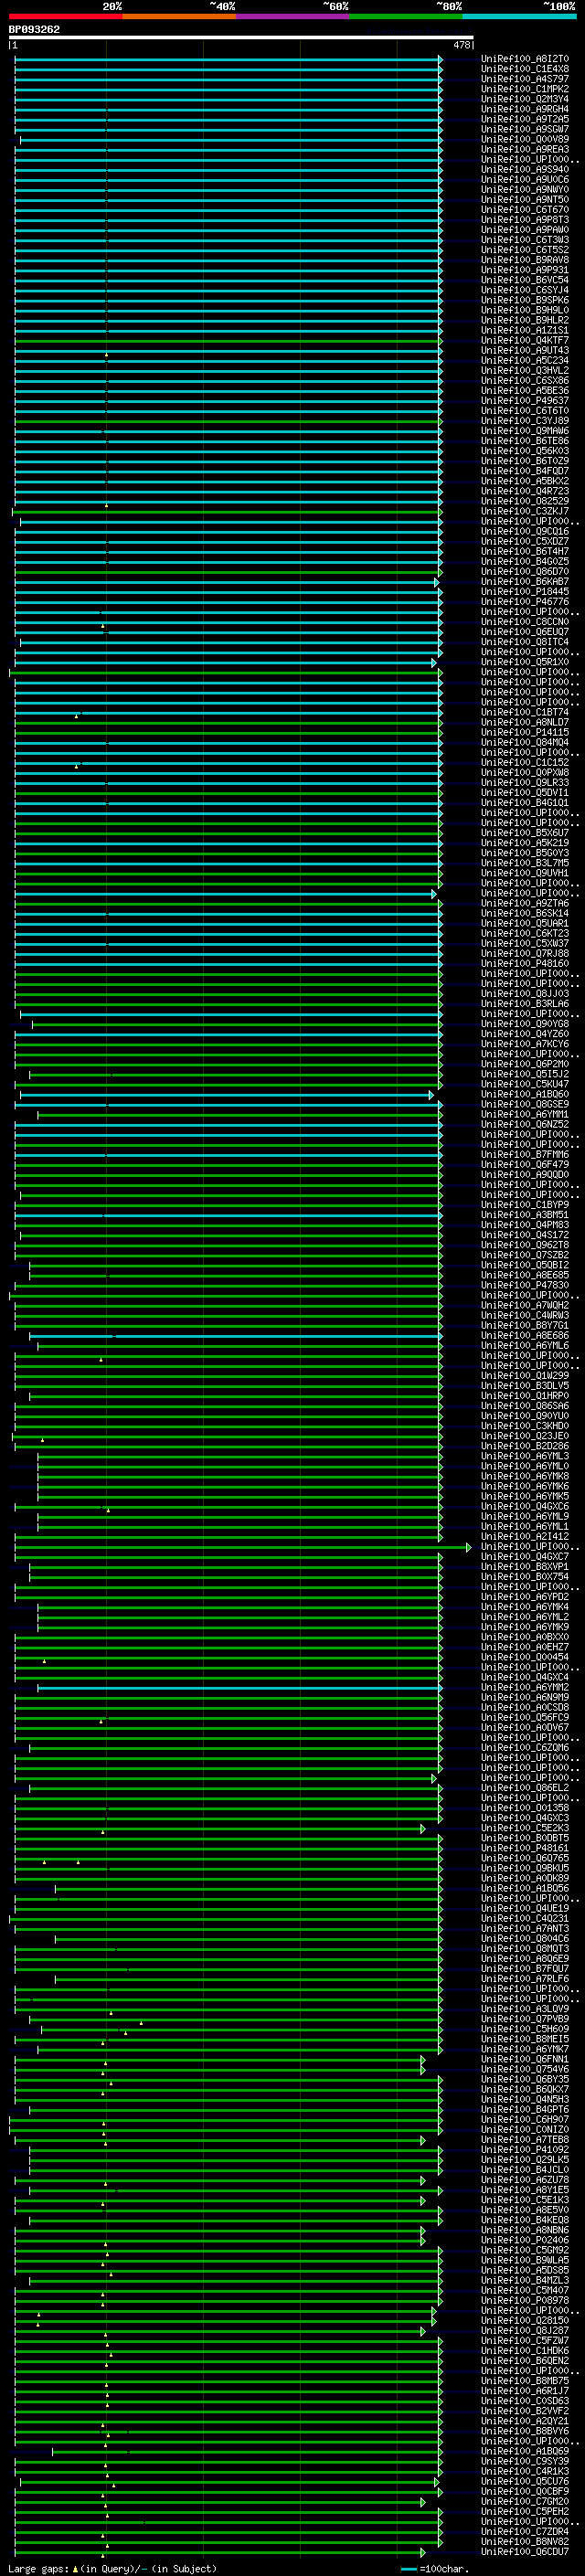Select the BP093262 query name

(x=34, y=30)
